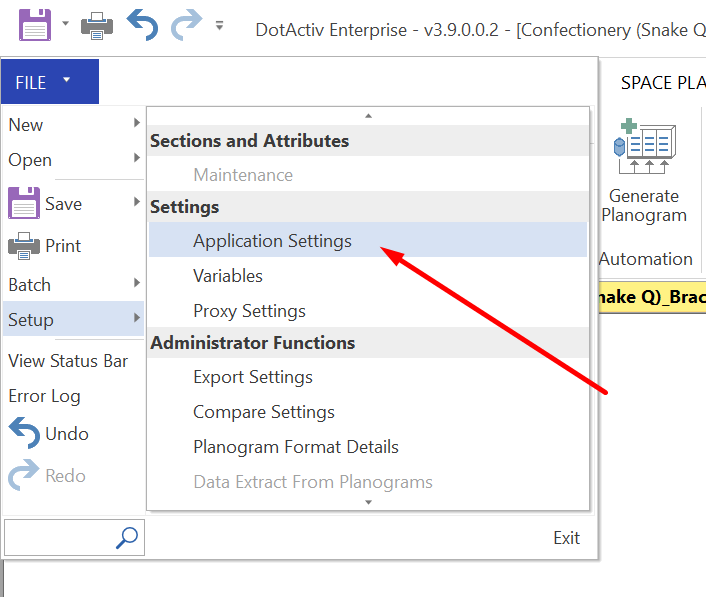Viewport: 706px width, 597px height.
Task: Toggle View Status Bar
Action: coord(68,361)
